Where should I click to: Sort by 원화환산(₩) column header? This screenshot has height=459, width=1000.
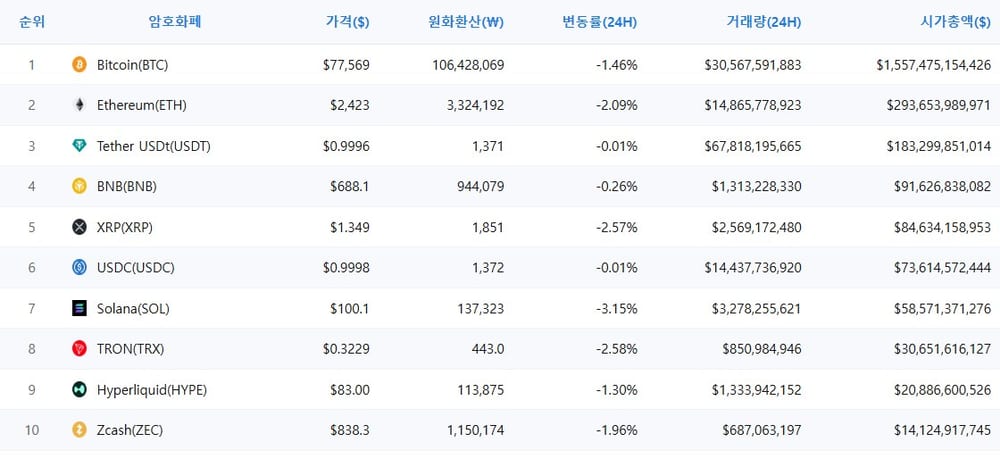pos(466,22)
